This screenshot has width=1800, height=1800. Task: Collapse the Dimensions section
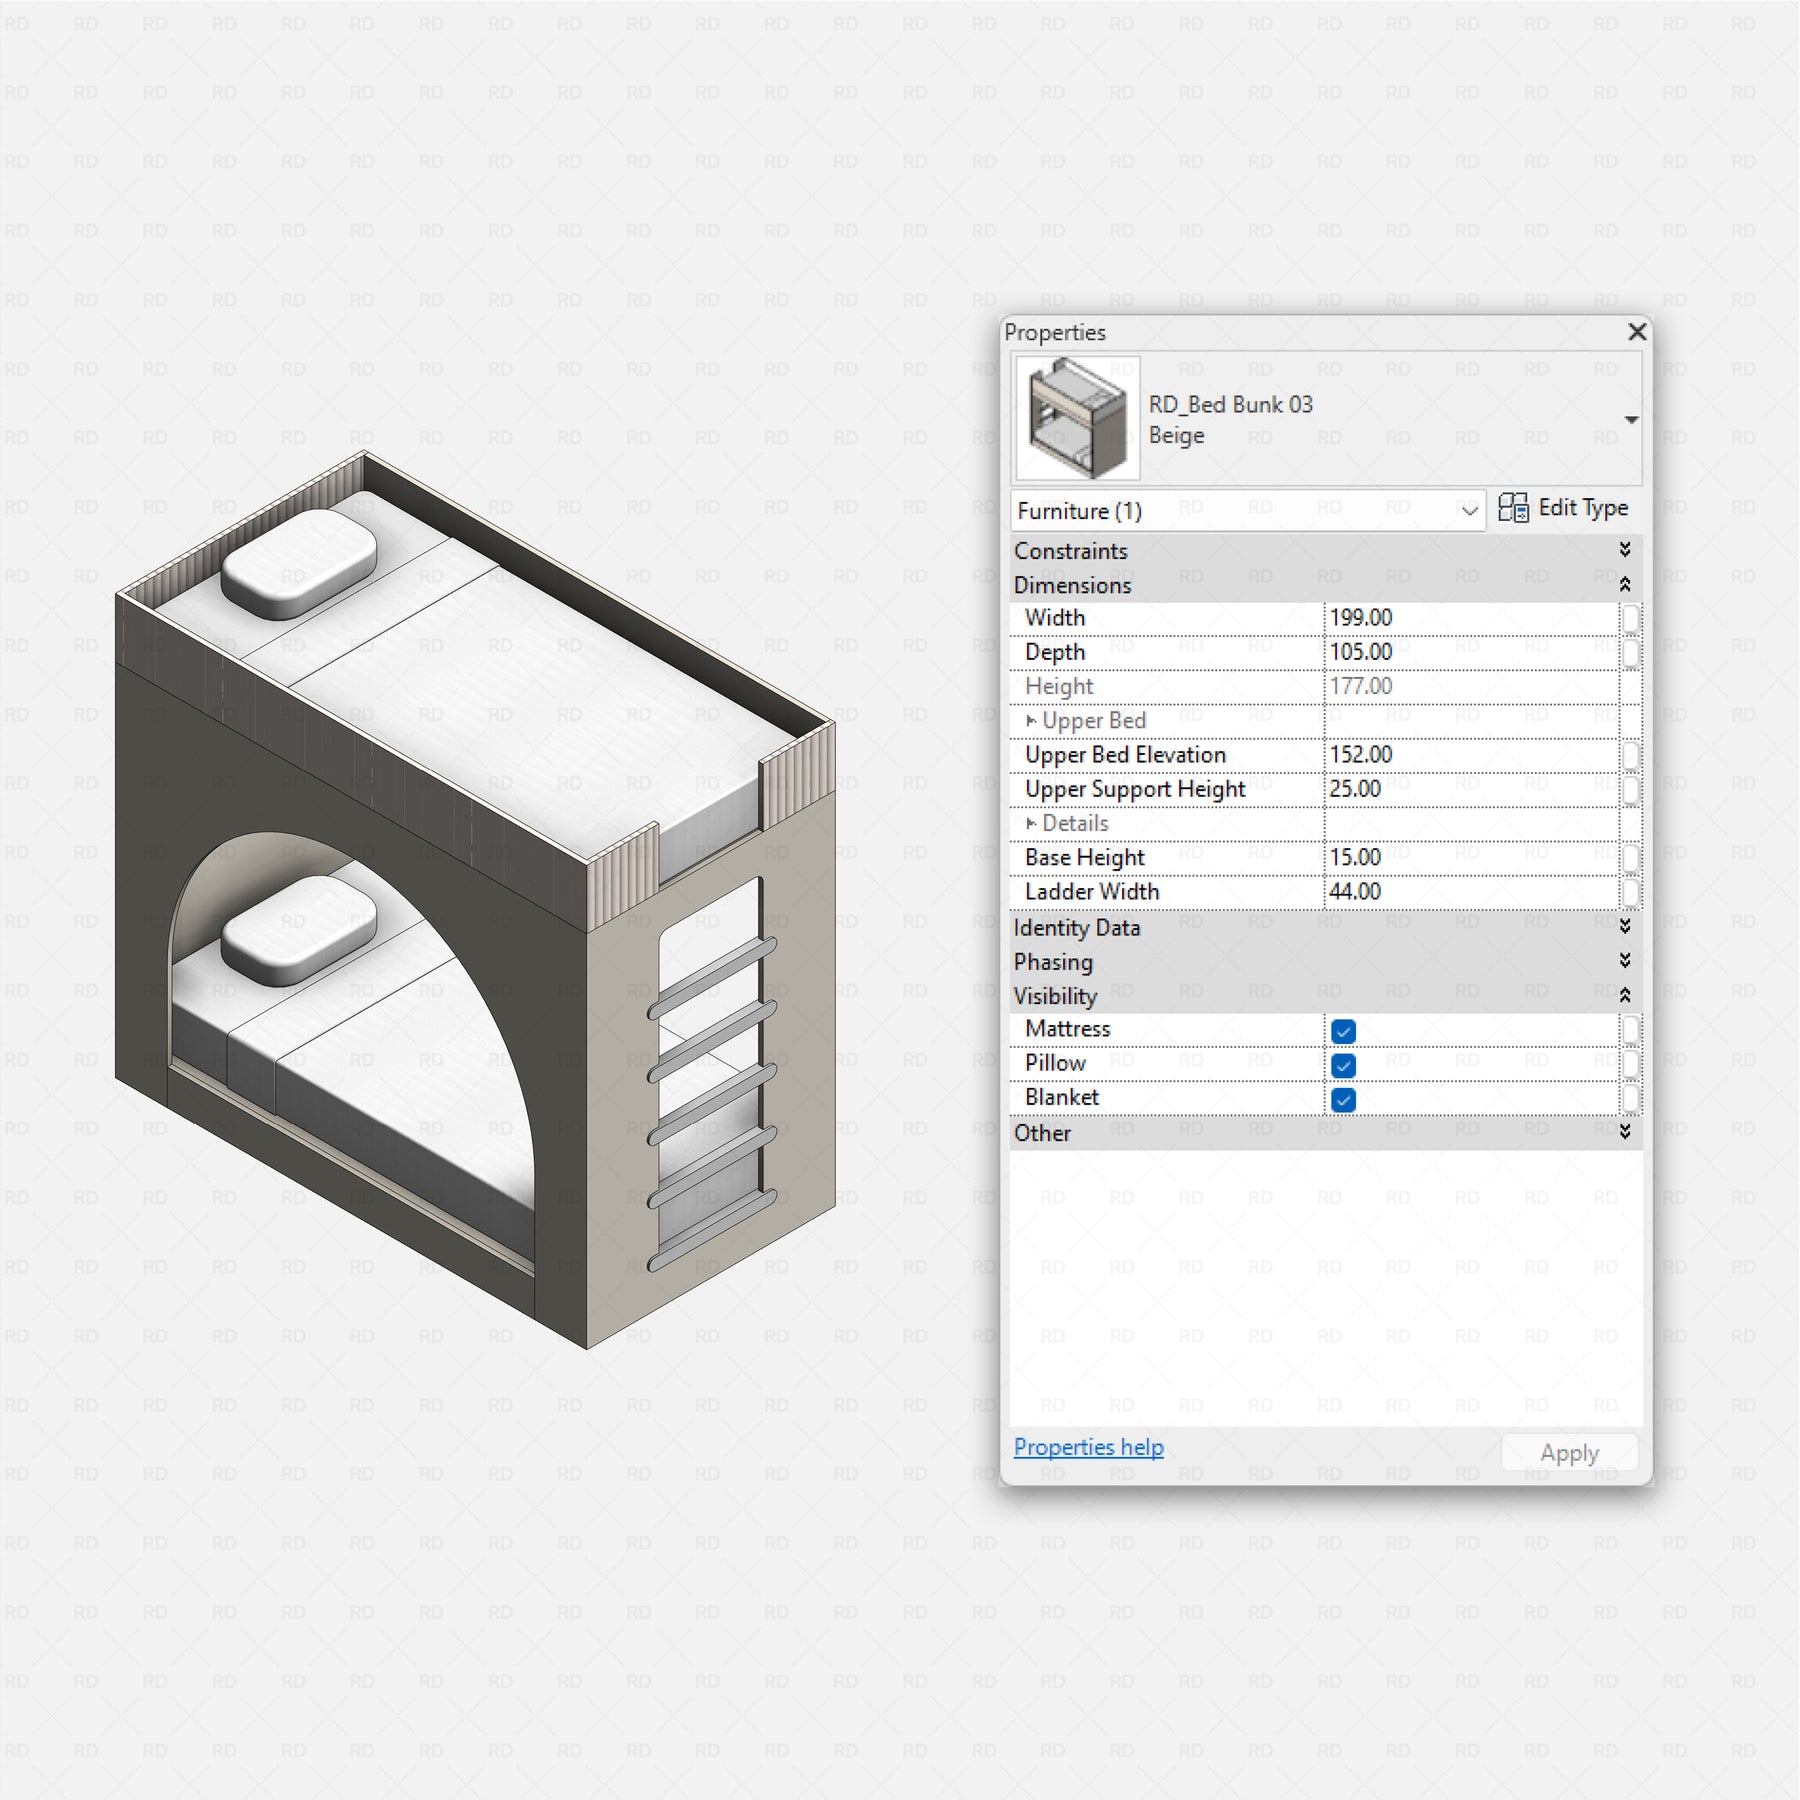tap(1624, 585)
